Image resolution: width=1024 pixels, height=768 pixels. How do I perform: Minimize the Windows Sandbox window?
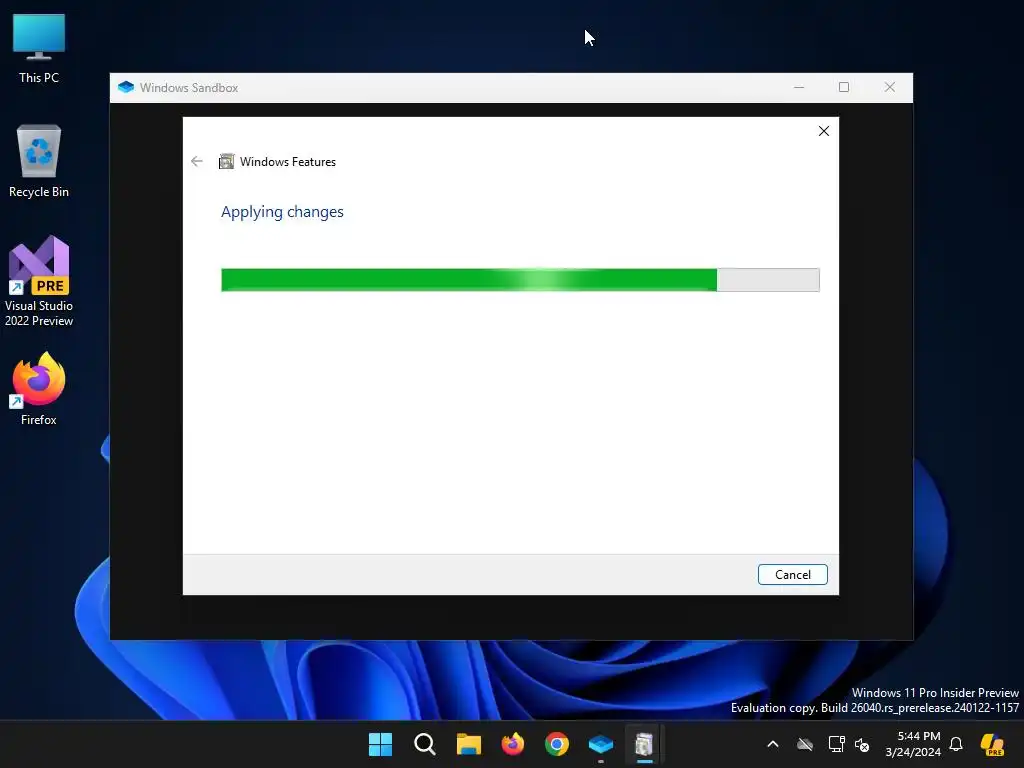(799, 88)
